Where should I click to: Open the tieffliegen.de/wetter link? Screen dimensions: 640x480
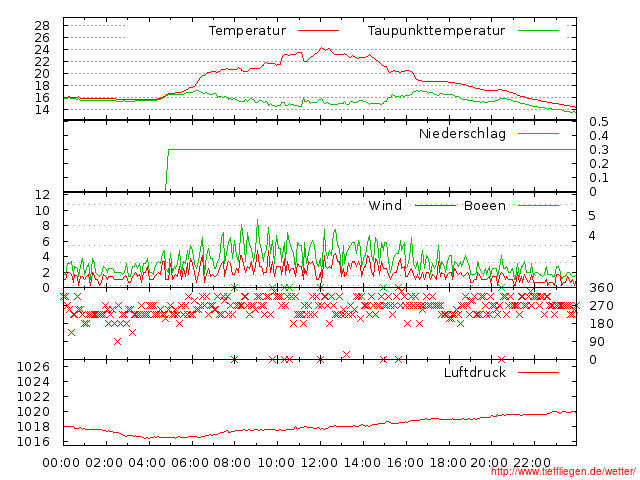coord(563,471)
